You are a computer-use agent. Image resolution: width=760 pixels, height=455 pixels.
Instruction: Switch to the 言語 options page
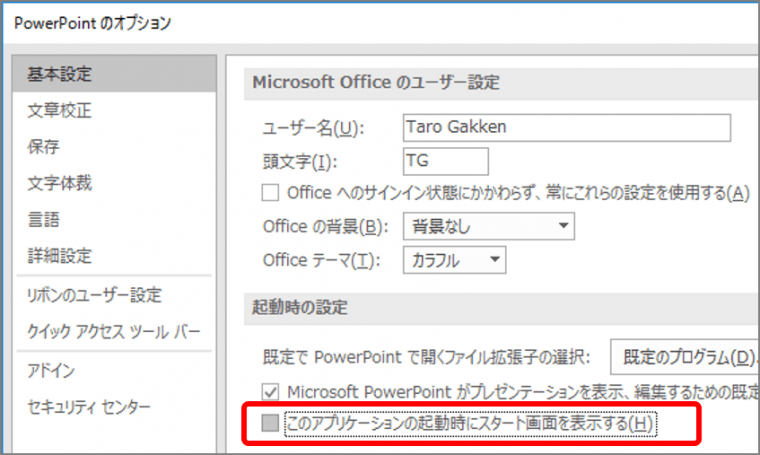coord(43,220)
